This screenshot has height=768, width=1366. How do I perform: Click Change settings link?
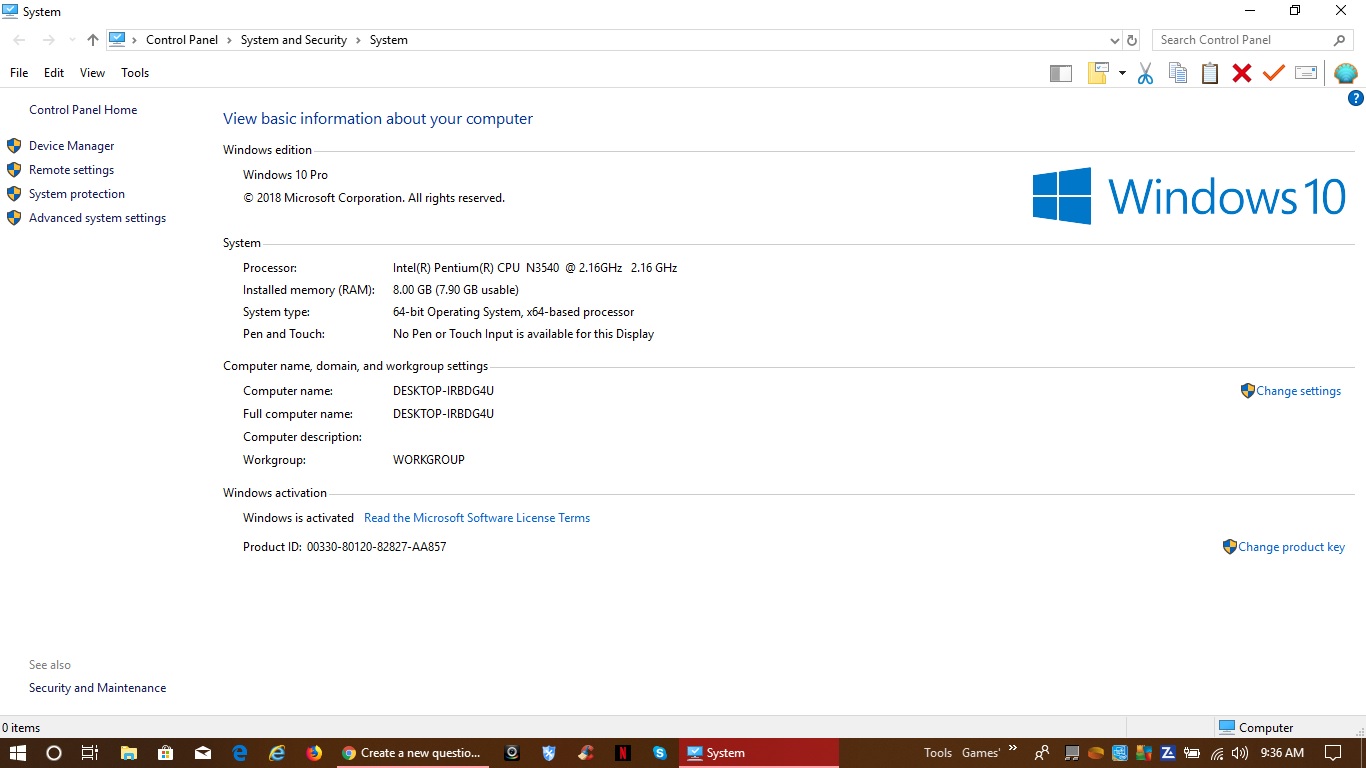point(1298,391)
